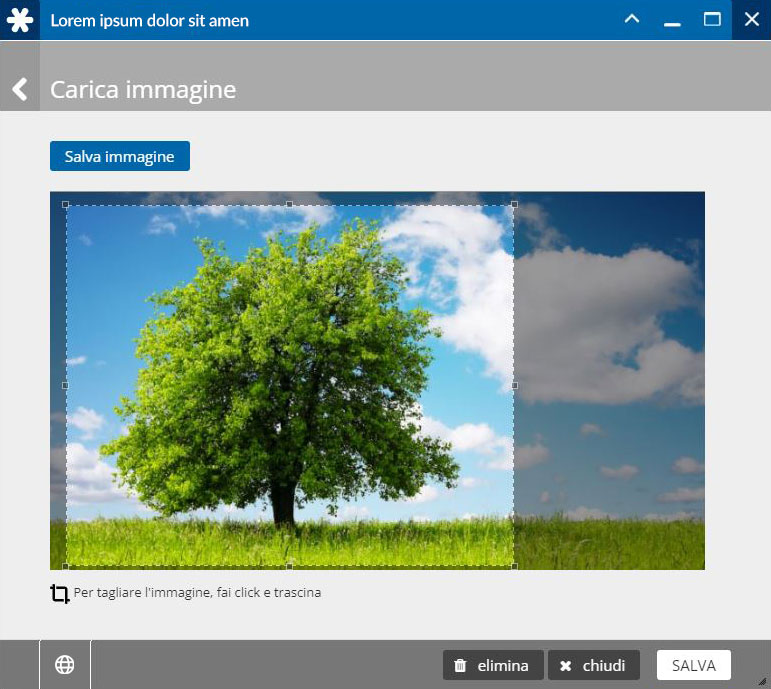Viewport: 771px width, 689px height.
Task: Click the top-middle crop handle
Action: tap(290, 205)
